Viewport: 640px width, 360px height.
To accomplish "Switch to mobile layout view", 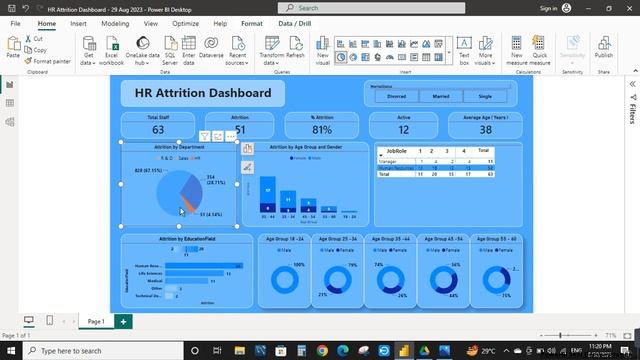I will [x=49, y=320].
